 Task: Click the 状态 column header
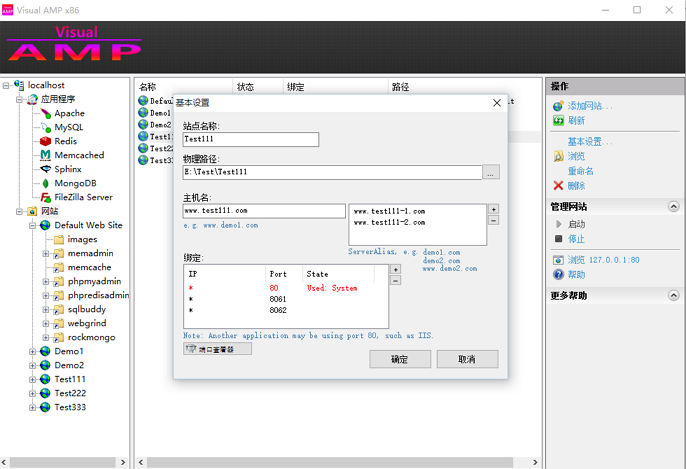coord(245,87)
